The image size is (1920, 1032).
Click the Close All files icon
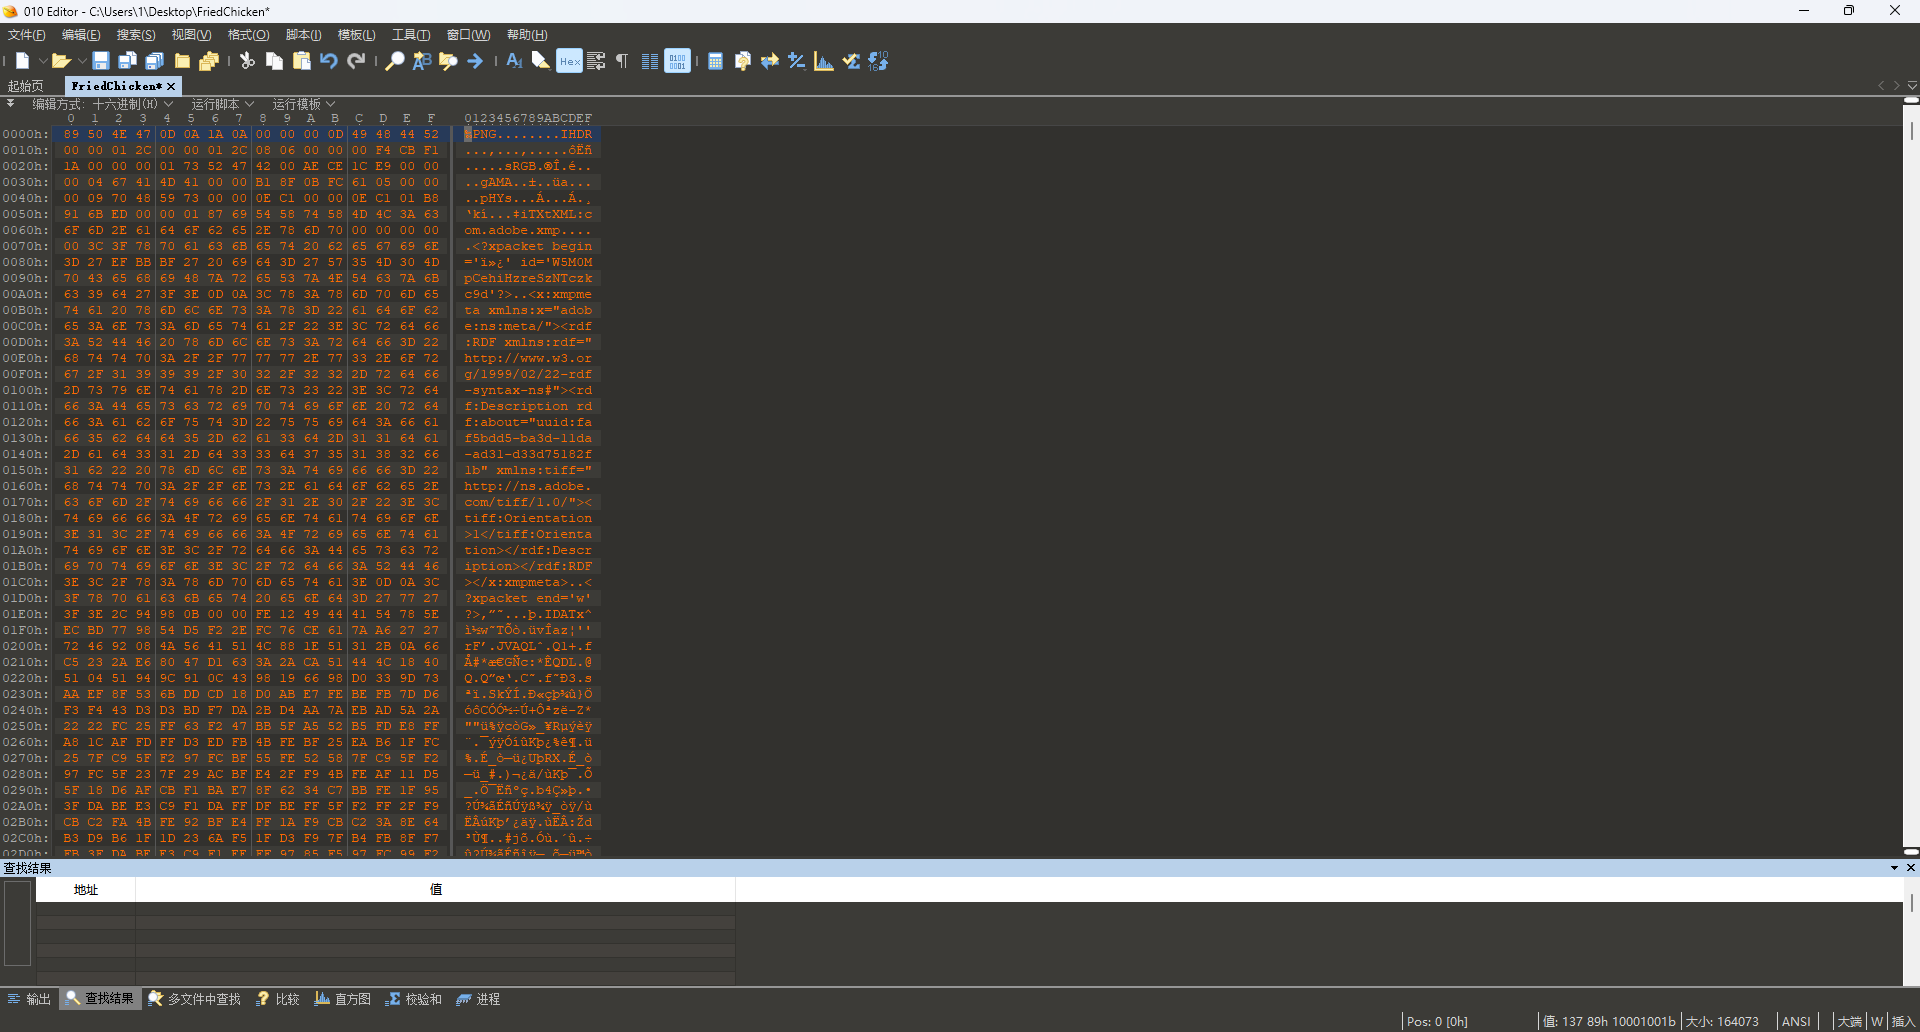click(x=209, y=61)
